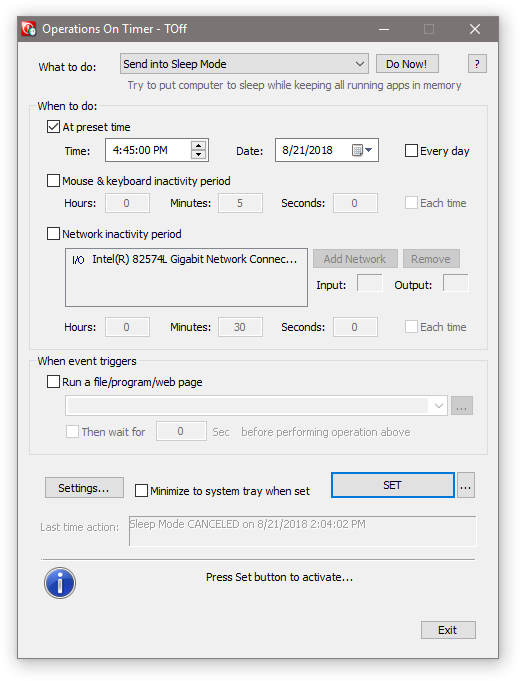The width and height of the screenshot is (520, 681).
Task: Open the Settings... dialog
Action: click(84, 488)
